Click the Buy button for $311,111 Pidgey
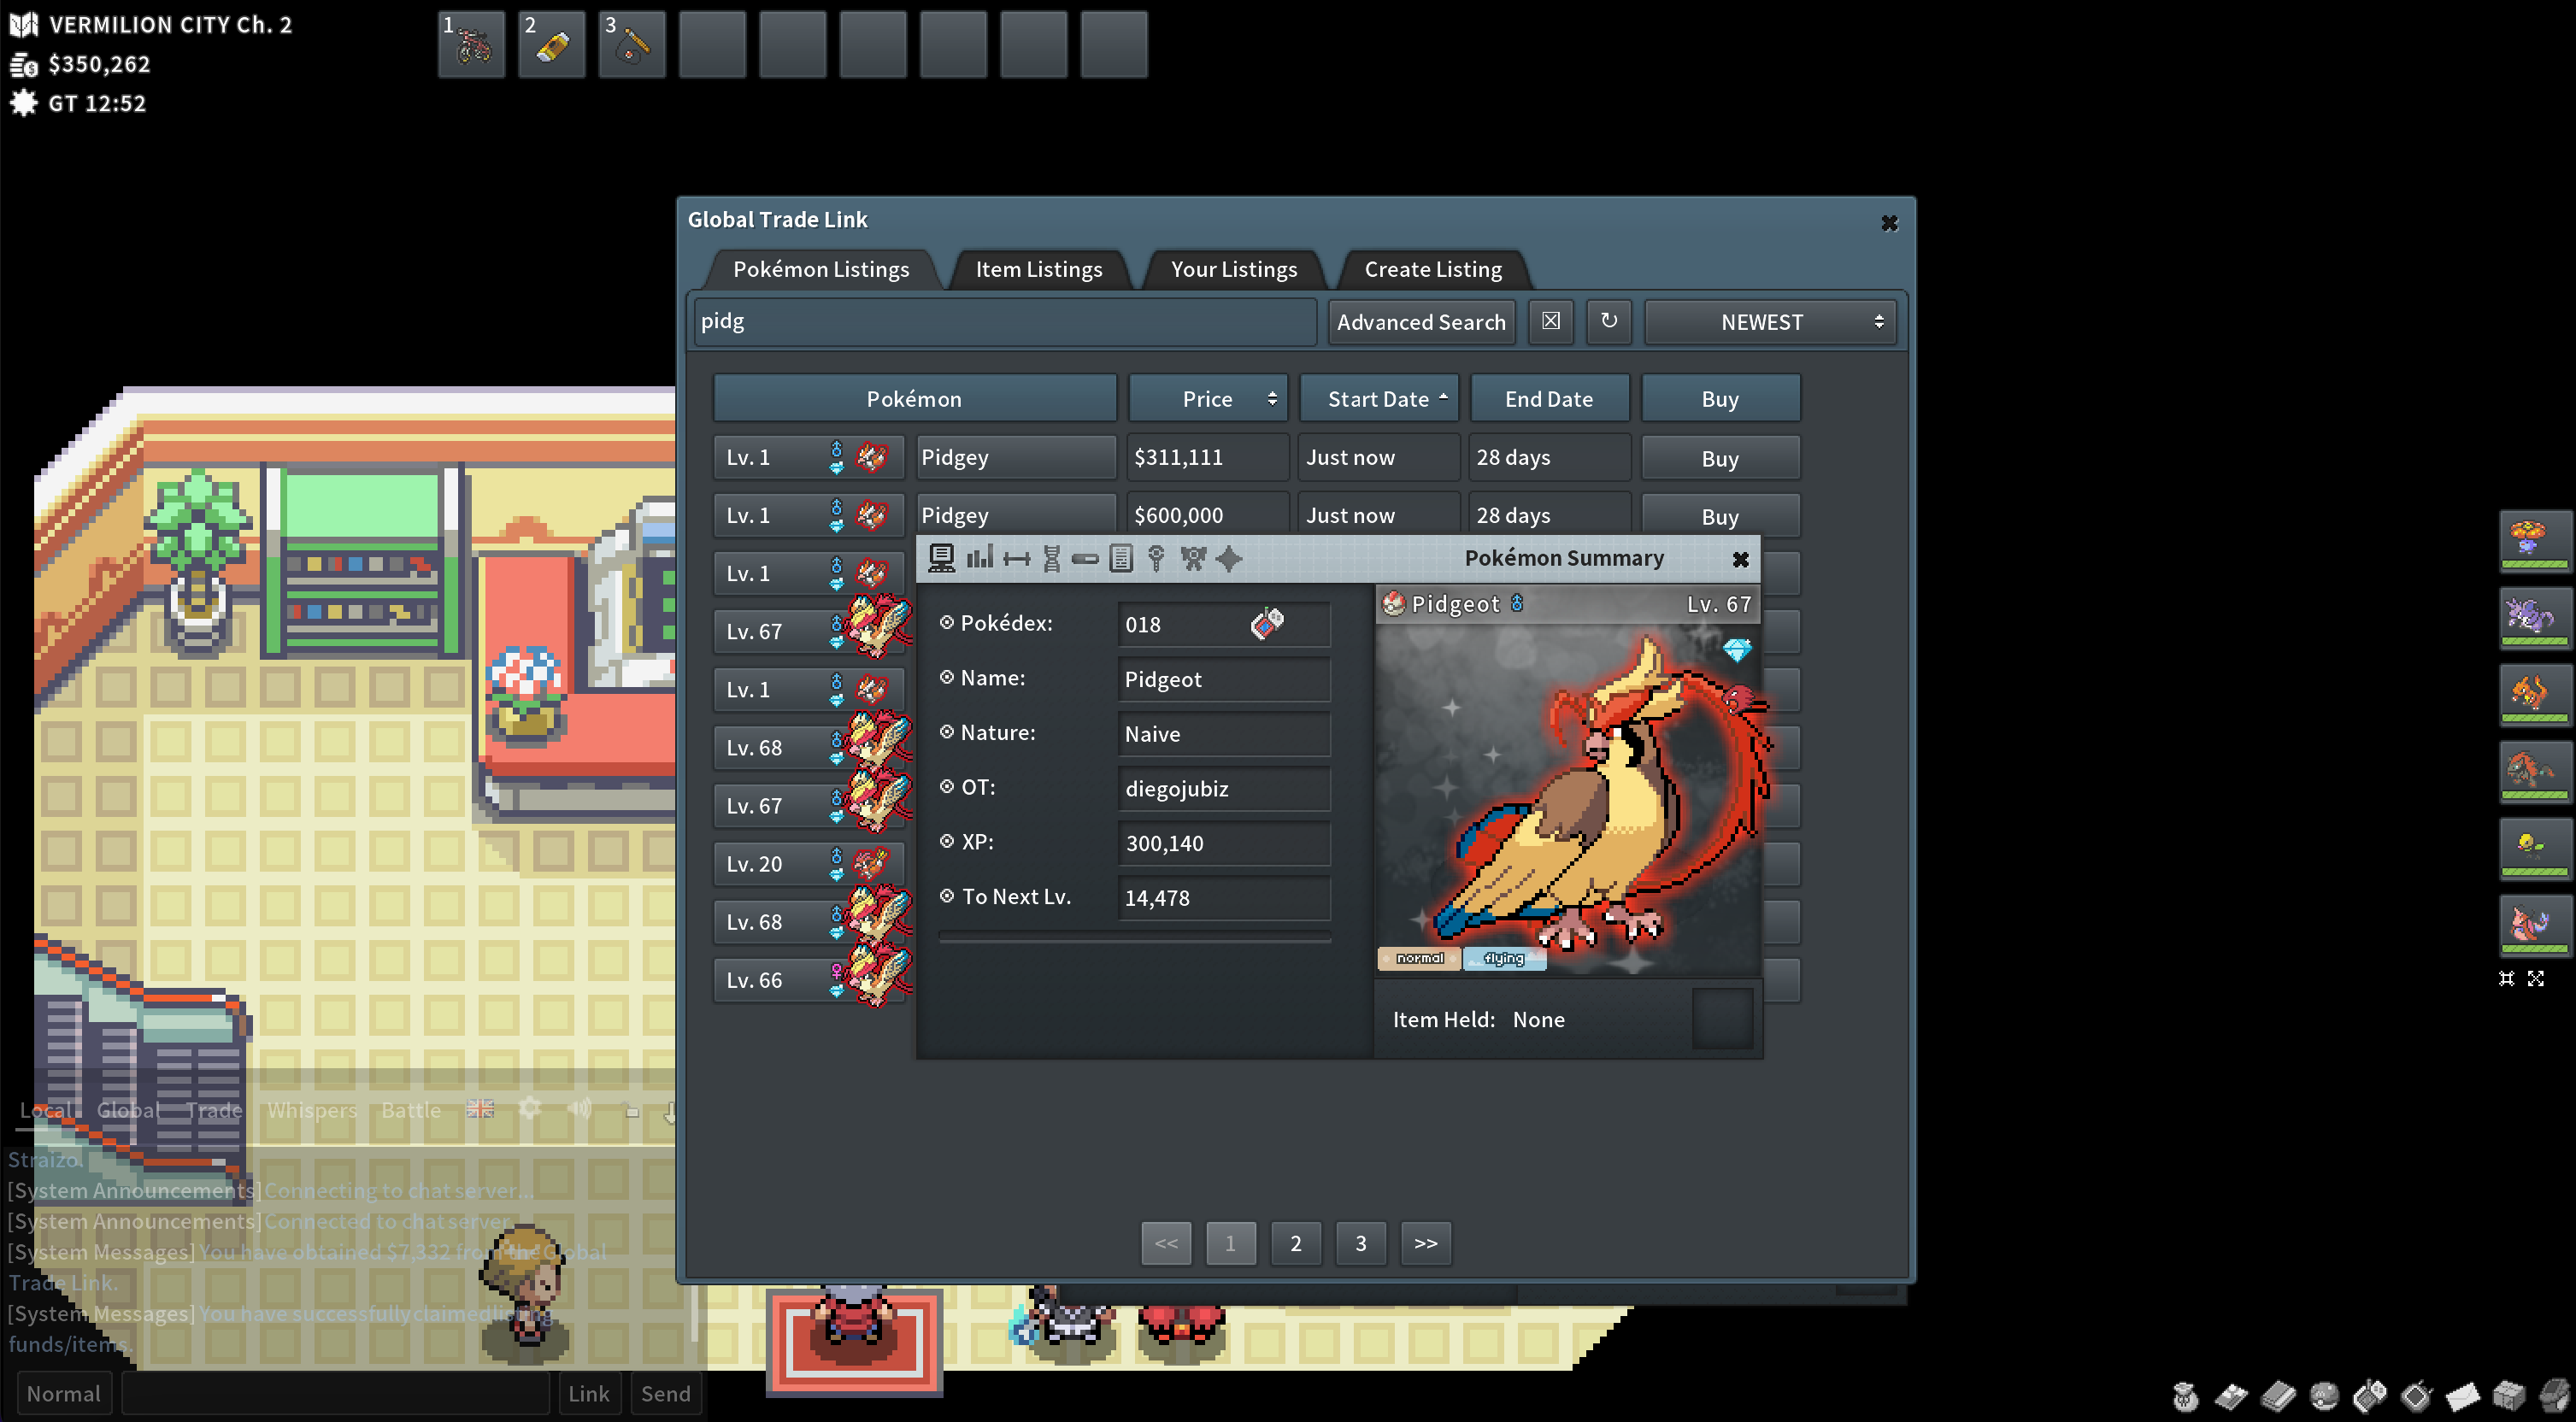Screen dimensions: 2576x1422 click(1718, 457)
